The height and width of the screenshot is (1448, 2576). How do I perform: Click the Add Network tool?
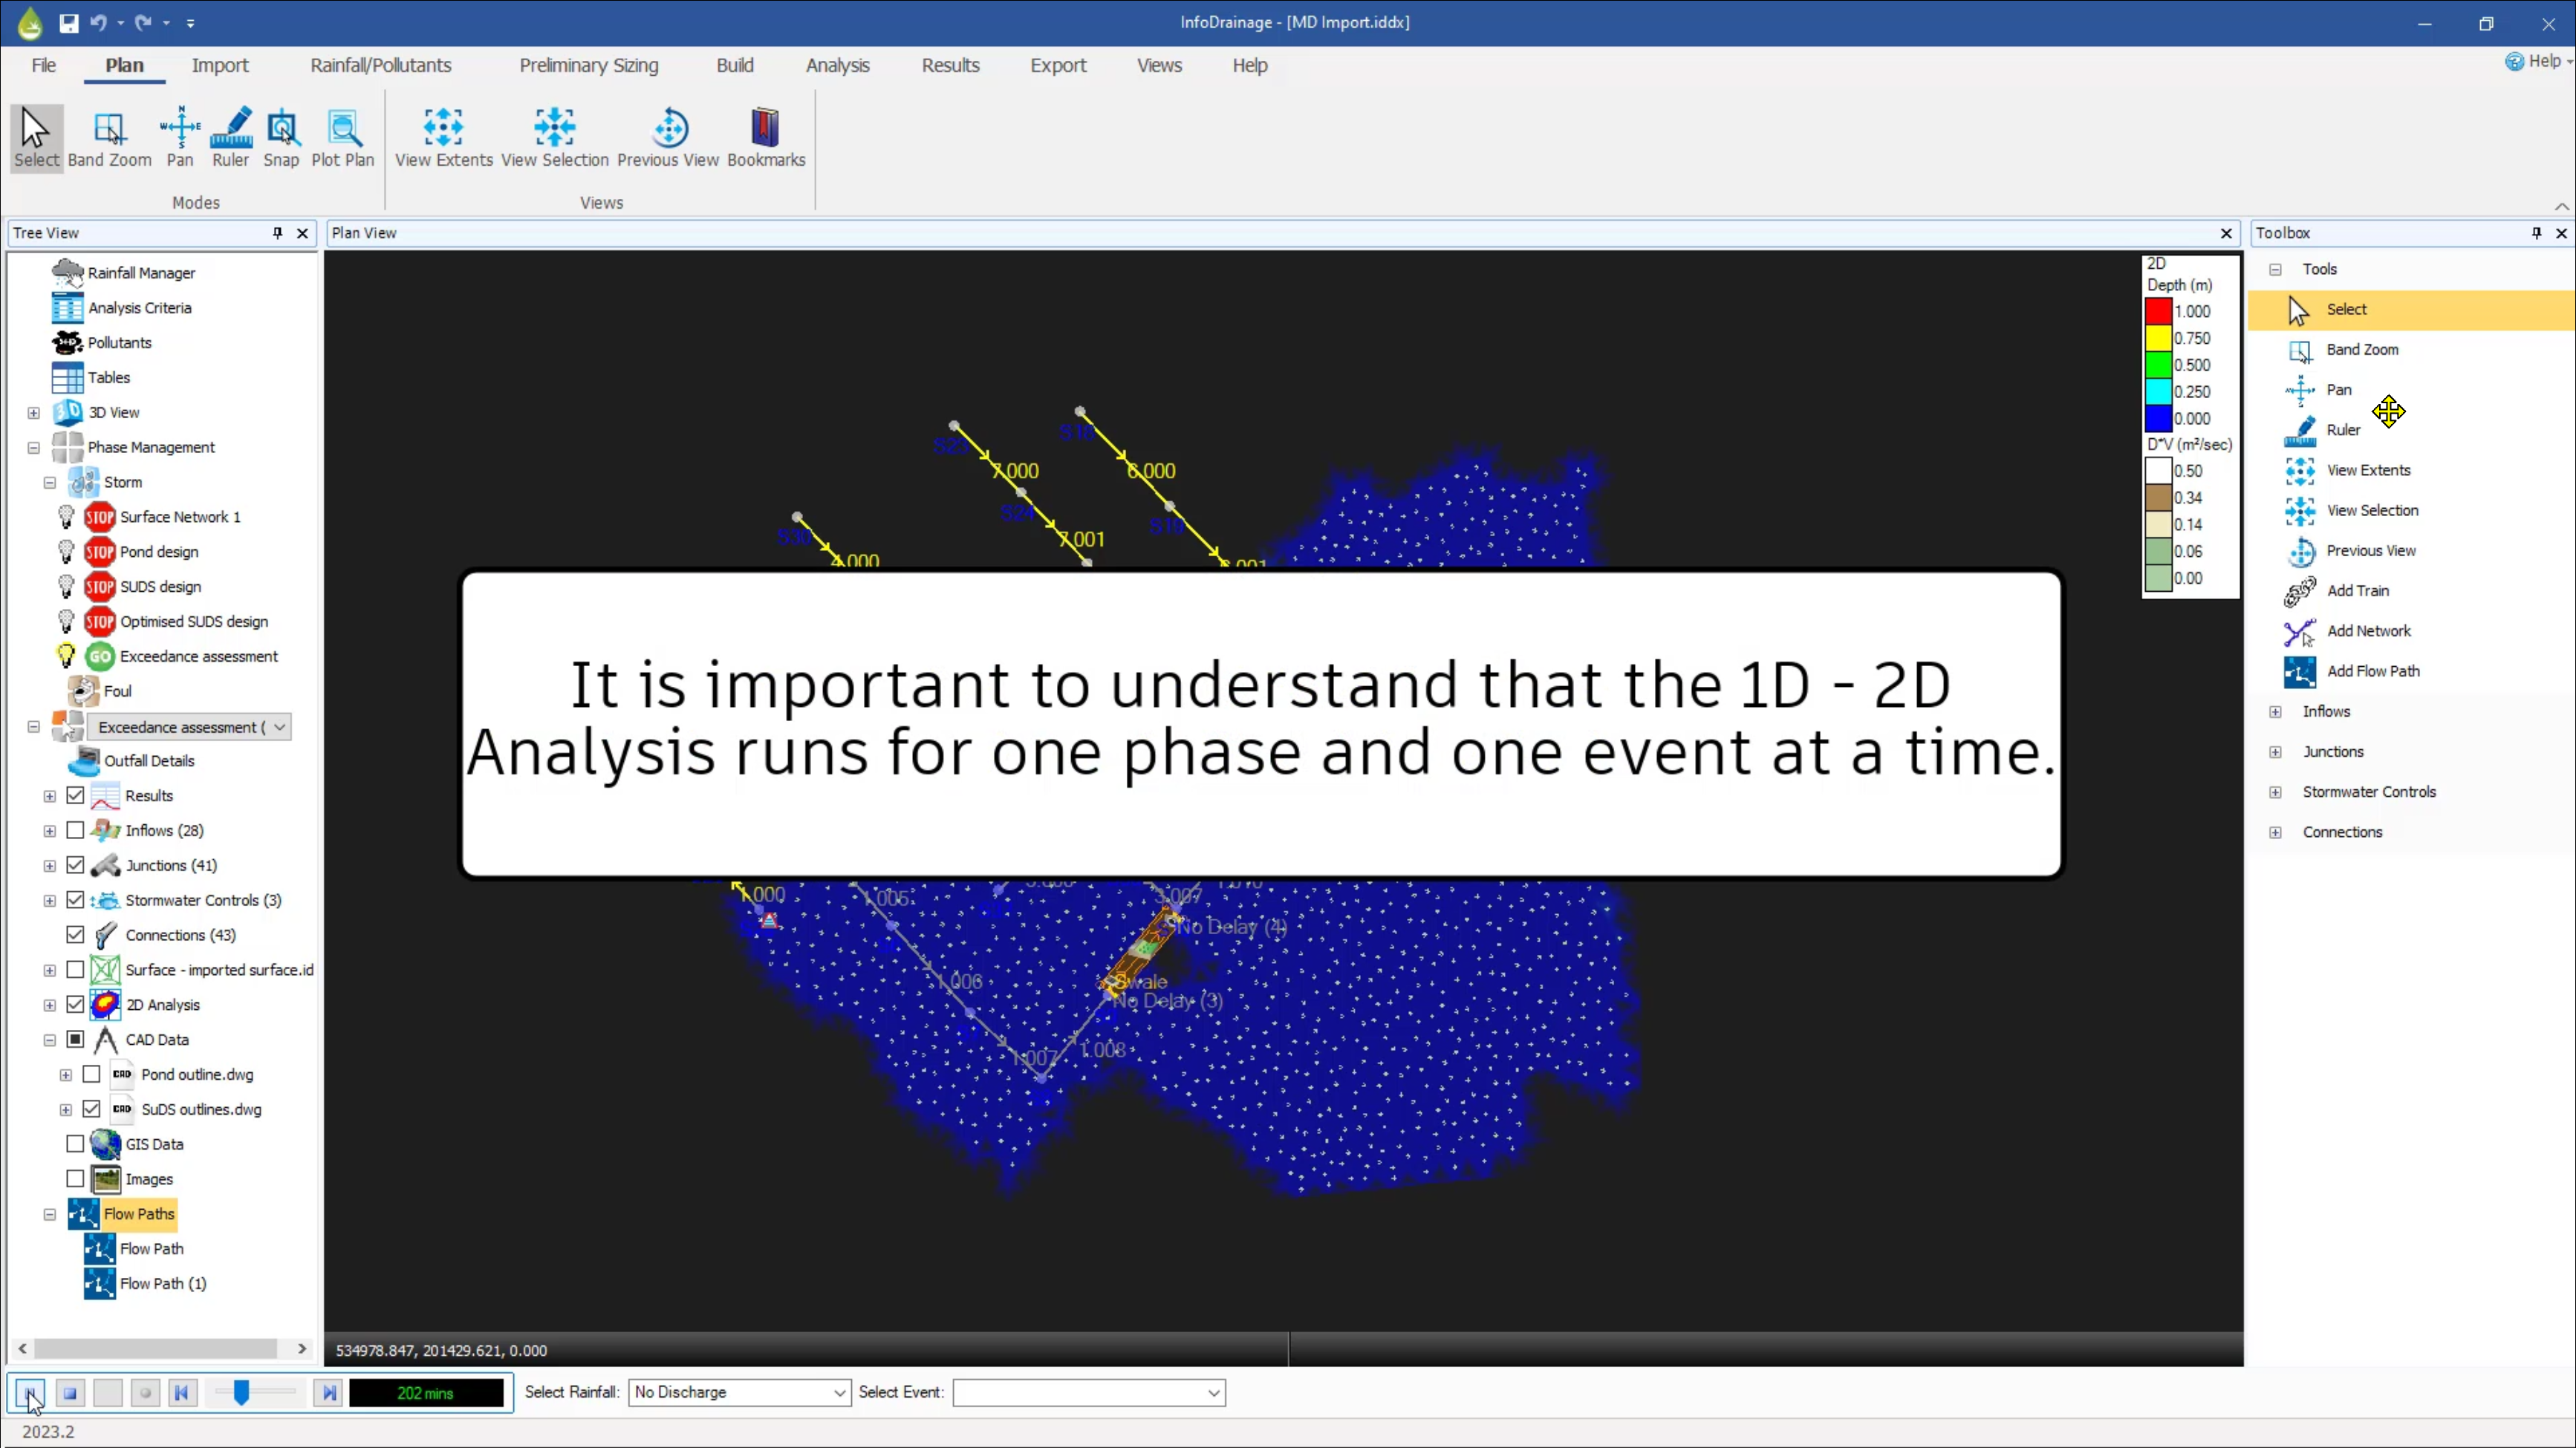(x=2369, y=631)
